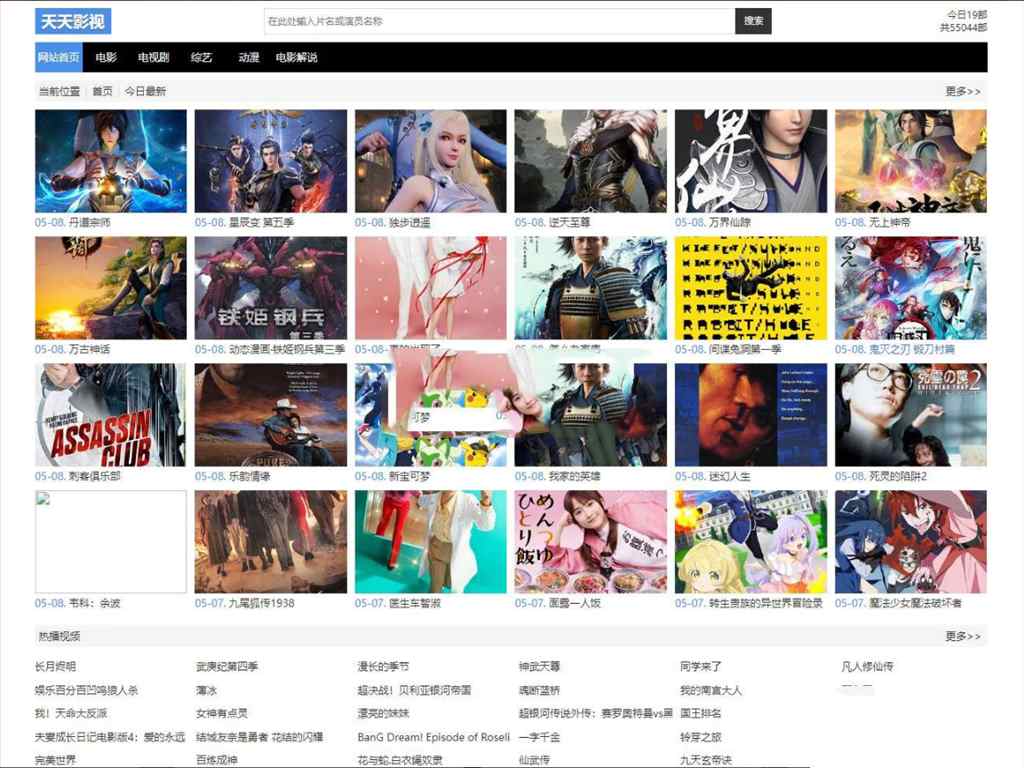
Task: Open the 娱乐百分百凹鸣狼人杀 link
Action: click(87, 690)
